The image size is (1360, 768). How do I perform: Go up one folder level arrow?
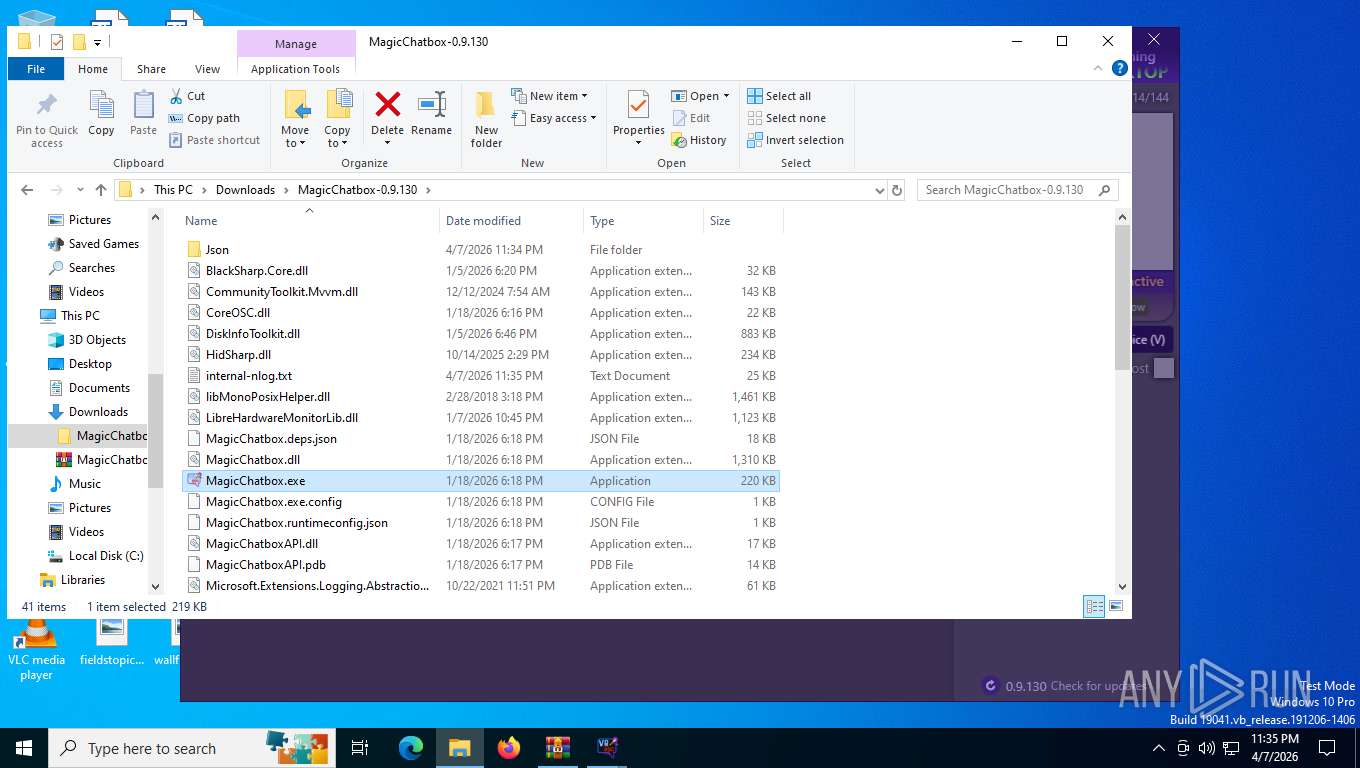click(101, 190)
